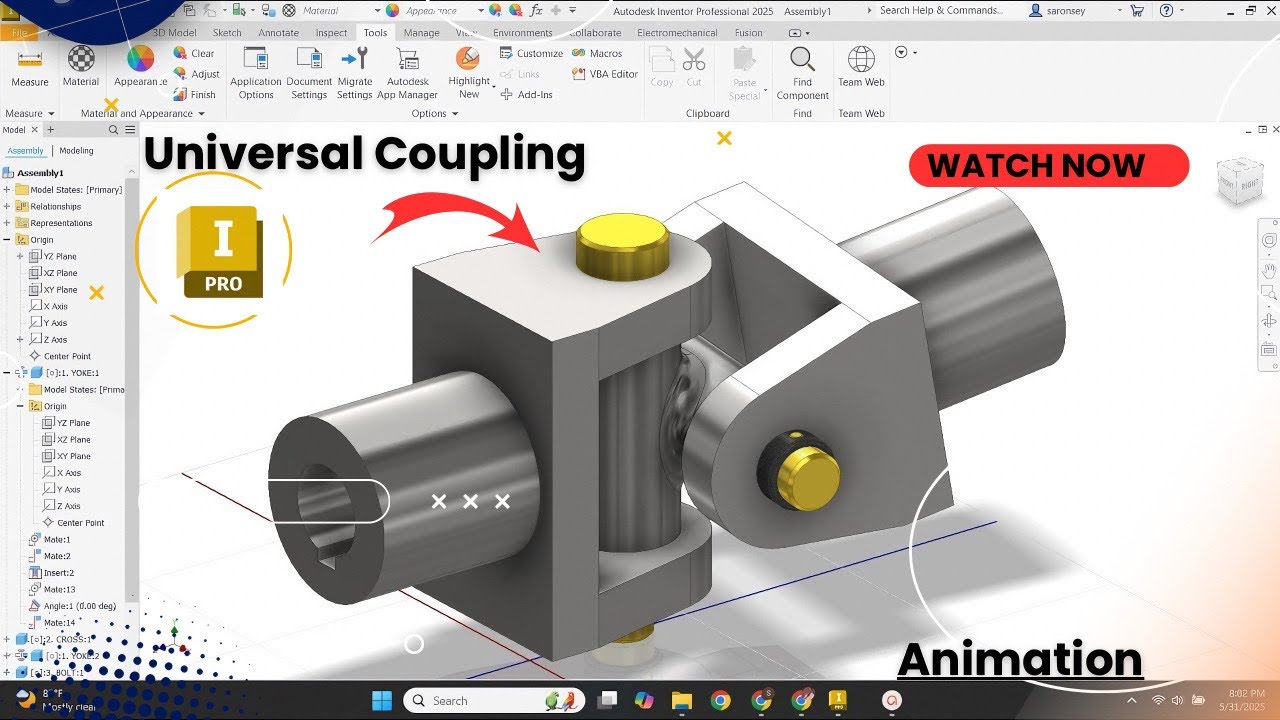Select Angle:1 (0.00 deg) constraint
The width and height of the screenshot is (1280, 720).
(71, 606)
